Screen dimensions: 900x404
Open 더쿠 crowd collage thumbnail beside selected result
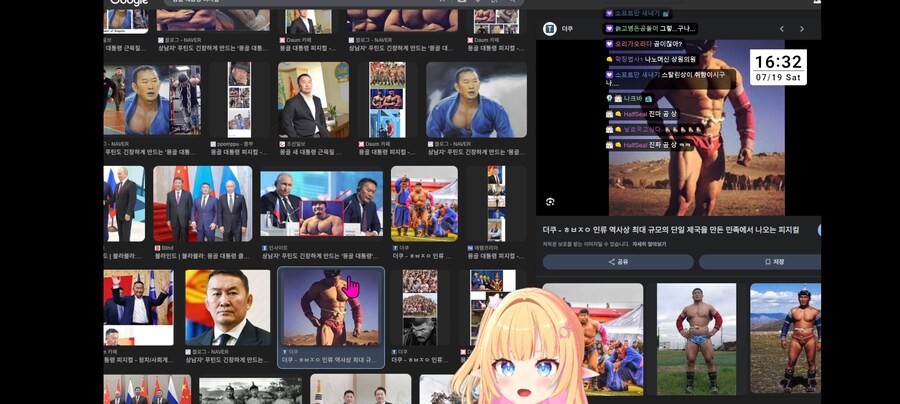click(x=420, y=308)
